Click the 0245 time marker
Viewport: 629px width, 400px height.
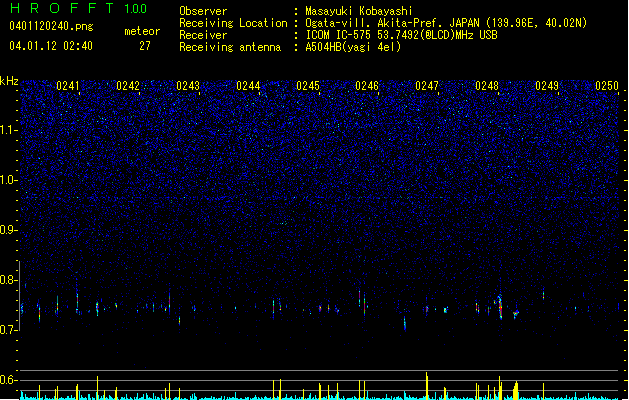pos(308,85)
